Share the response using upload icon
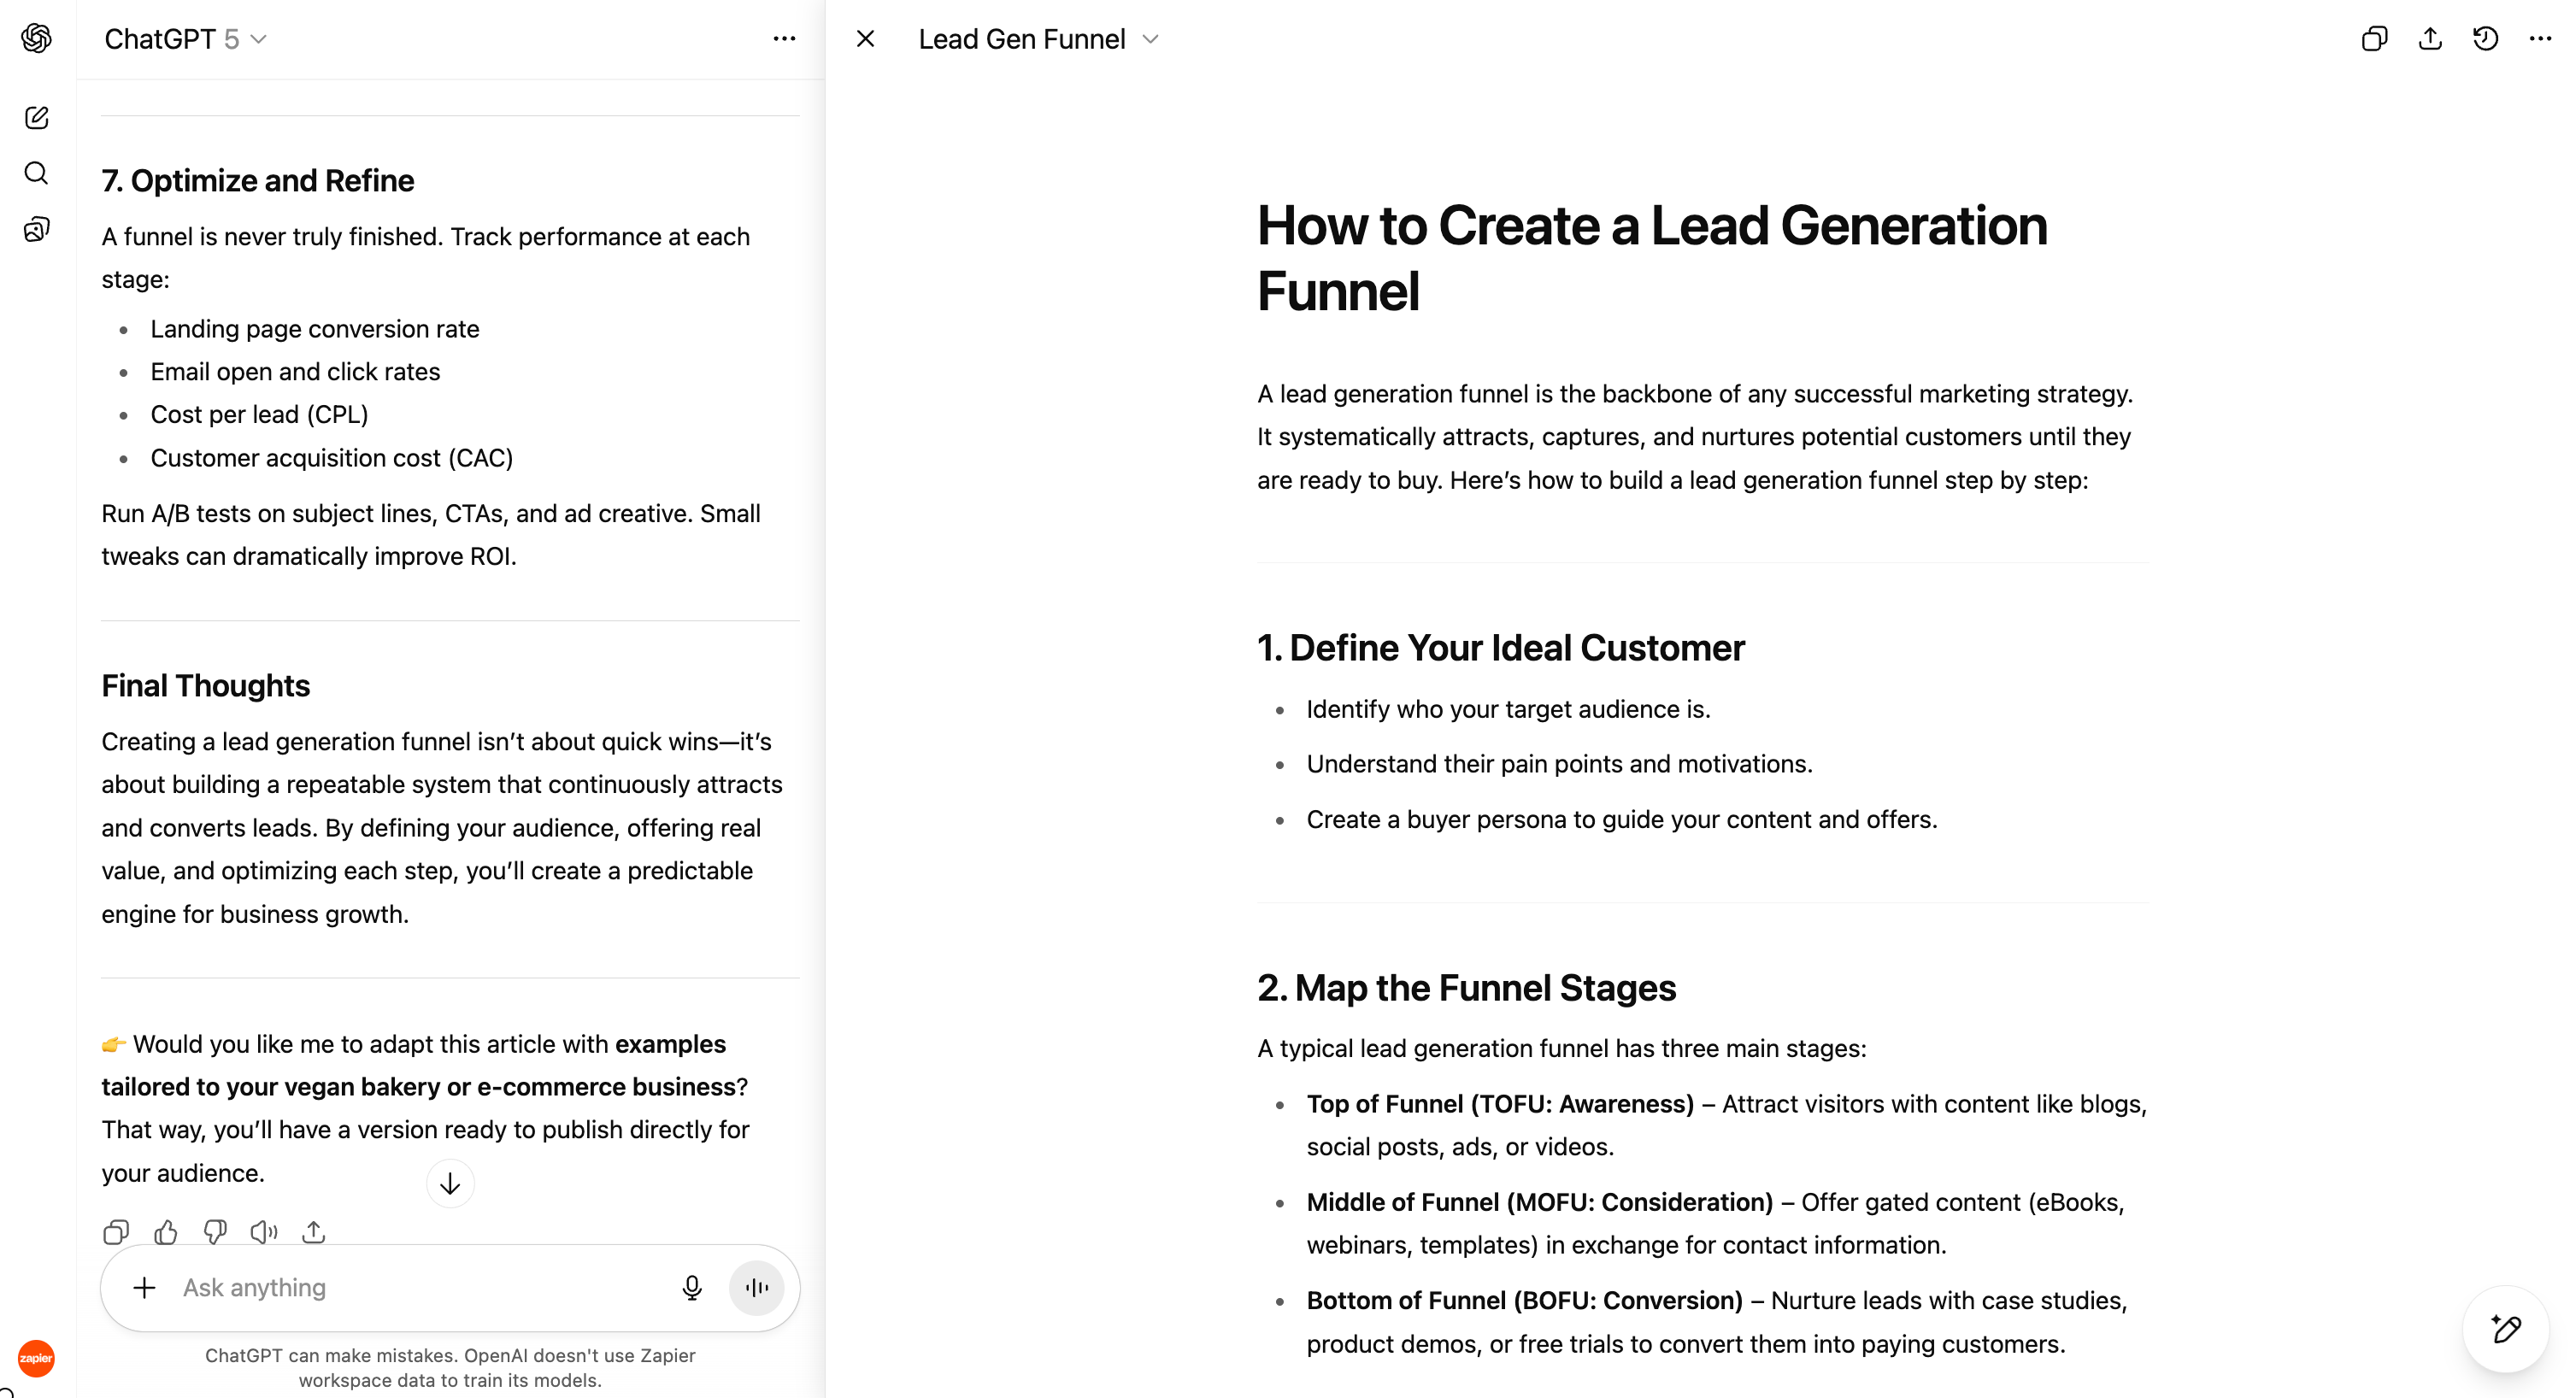The width and height of the screenshot is (2576, 1398). (x=314, y=1232)
